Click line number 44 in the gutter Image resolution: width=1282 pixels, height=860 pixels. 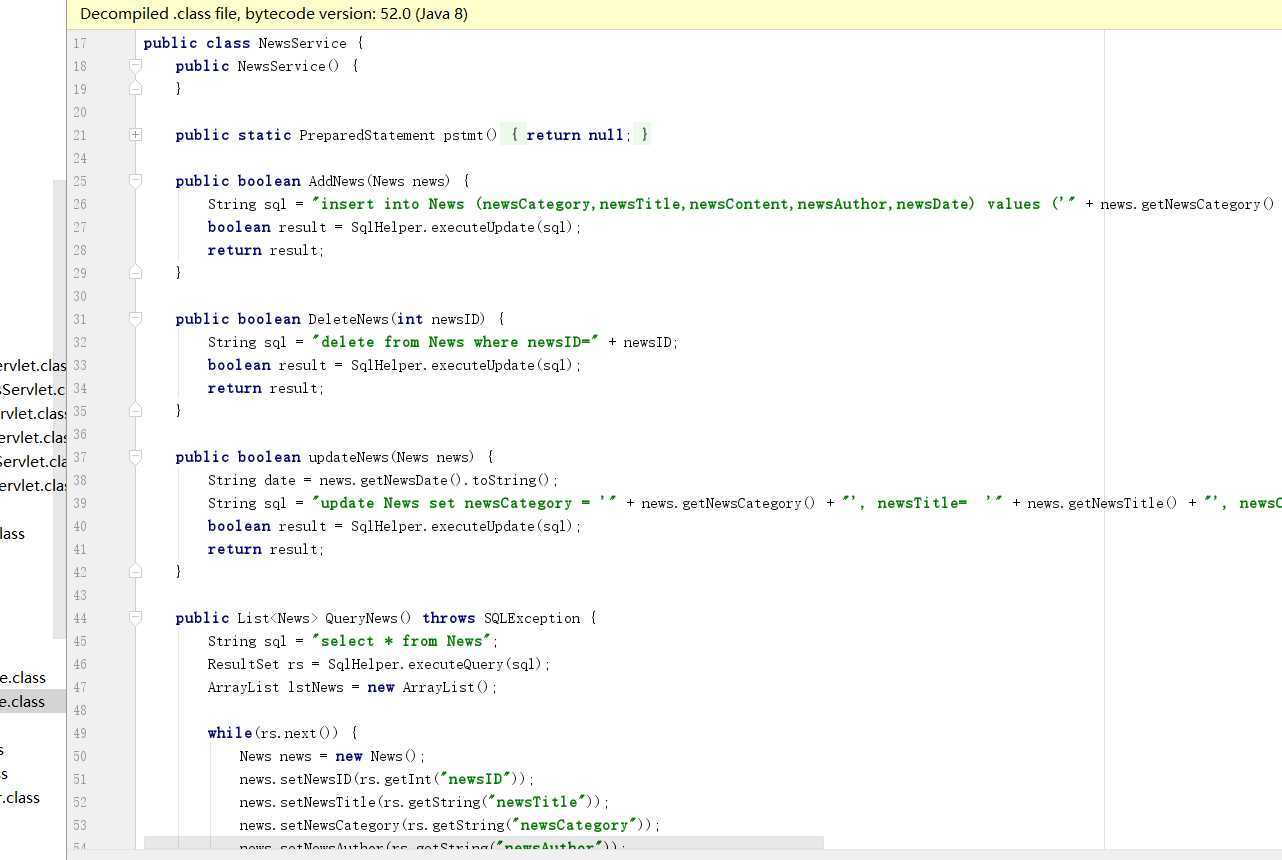(79, 618)
